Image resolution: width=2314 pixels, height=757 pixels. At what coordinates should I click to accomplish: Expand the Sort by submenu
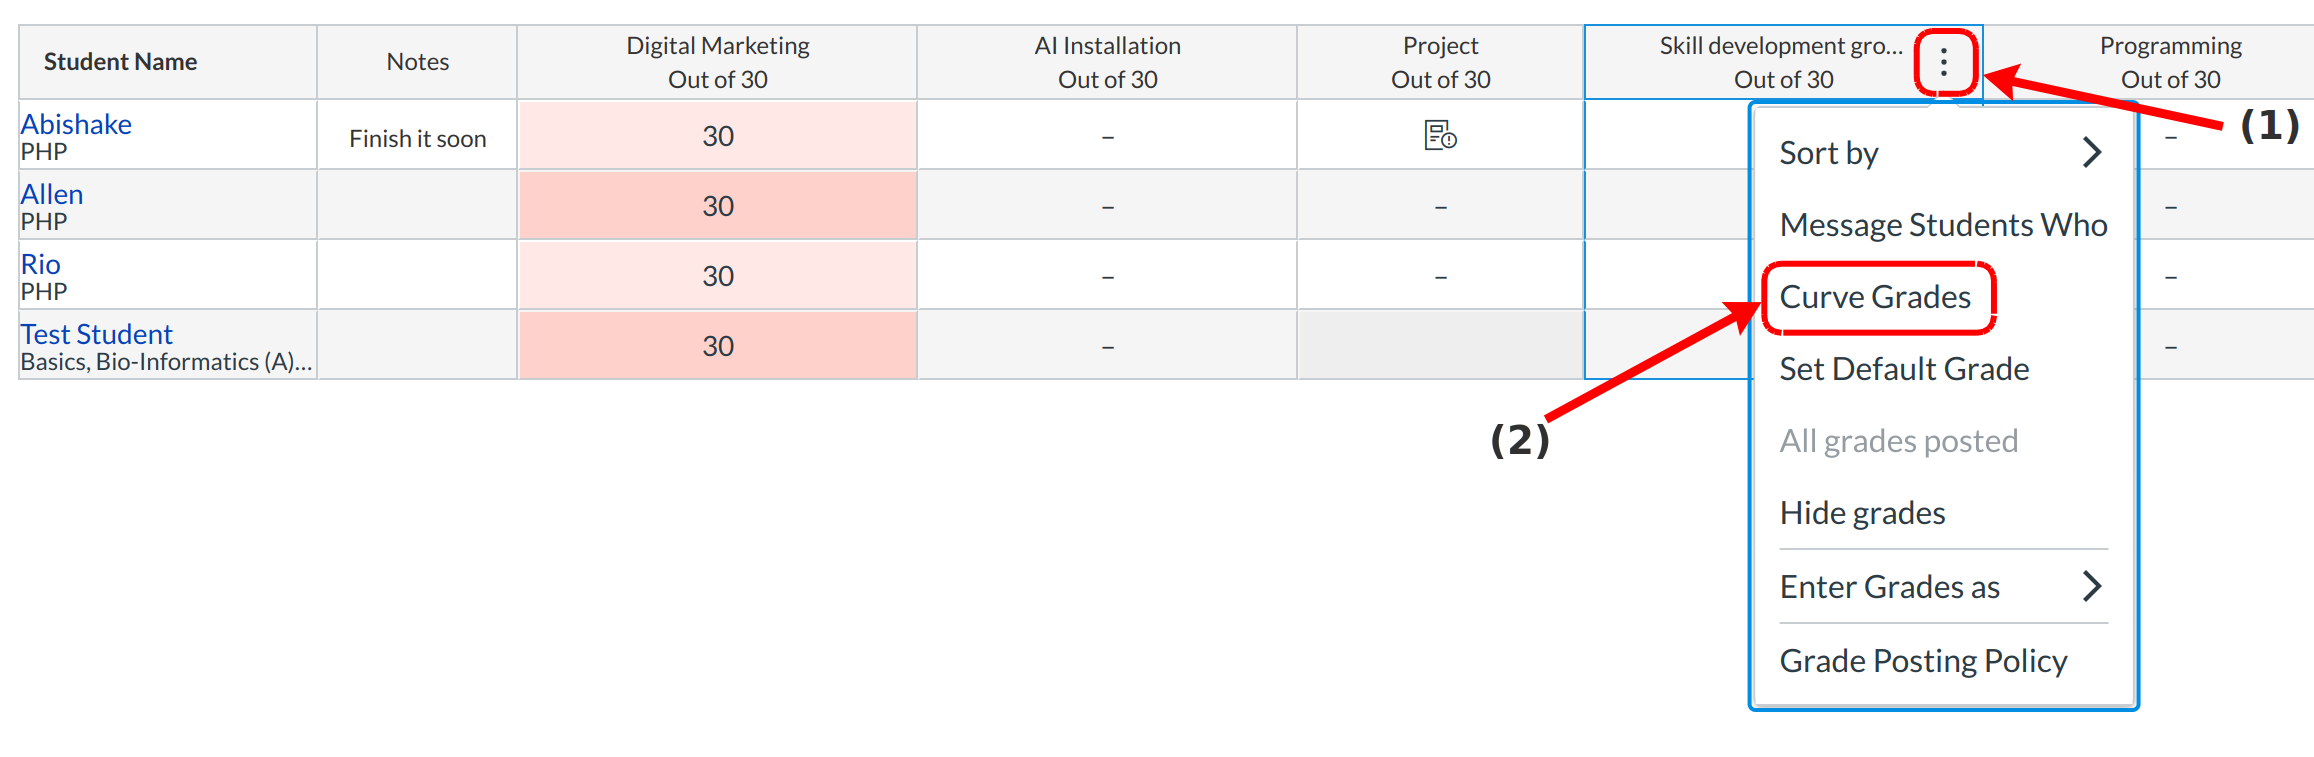pos(1942,153)
